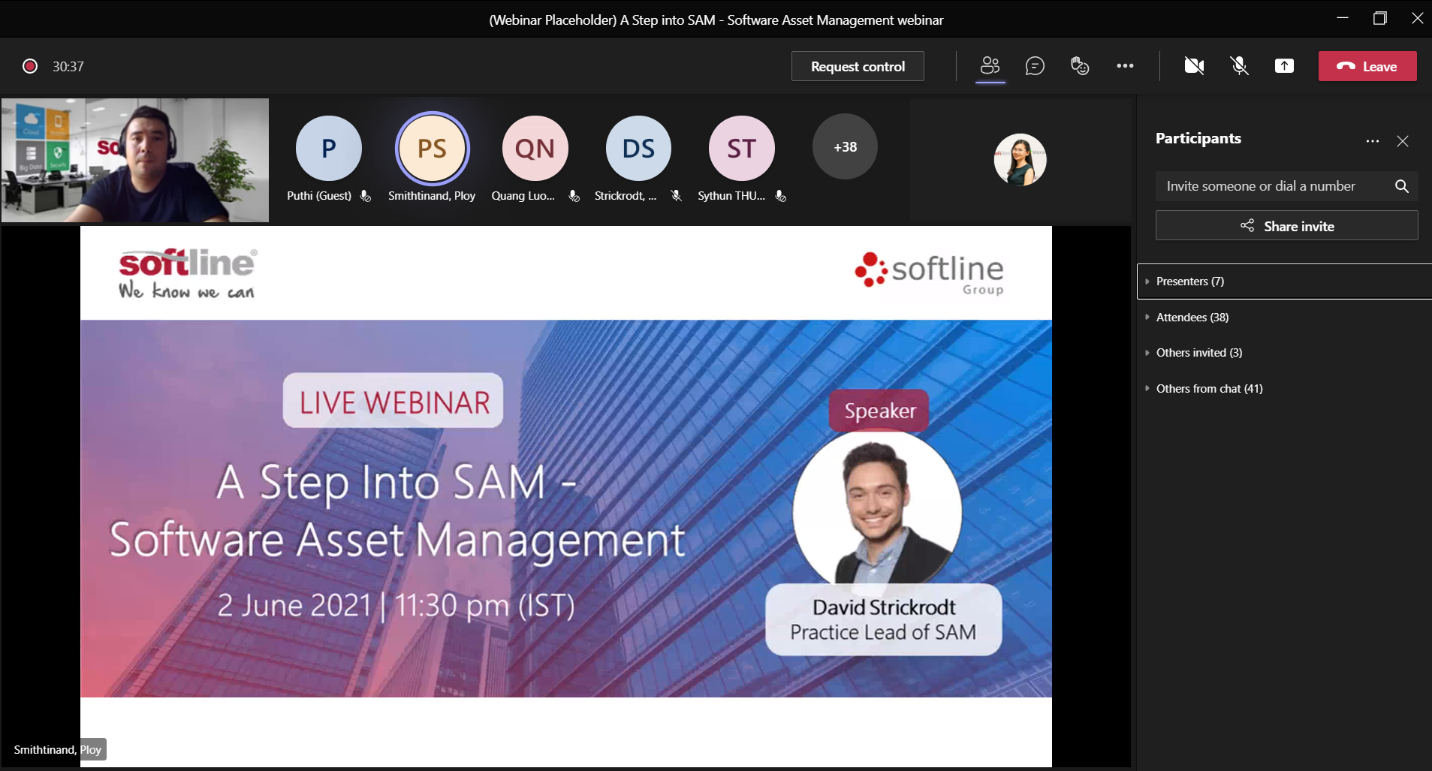
Task: Select Puthi (Guest) participant avatar
Action: coord(328,148)
